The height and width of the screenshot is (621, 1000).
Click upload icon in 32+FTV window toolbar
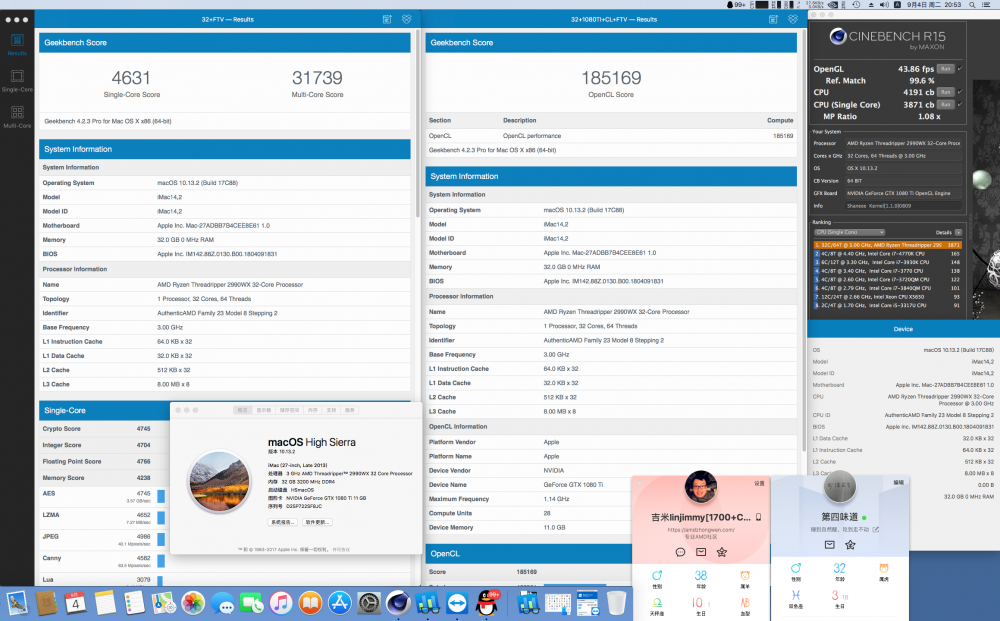click(x=387, y=19)
